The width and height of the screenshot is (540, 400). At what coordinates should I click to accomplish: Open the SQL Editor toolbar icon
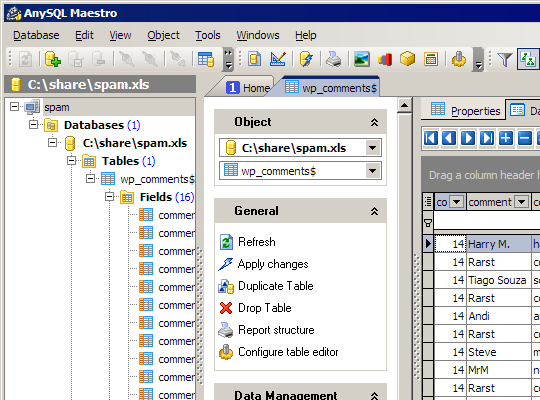(255, 59)
